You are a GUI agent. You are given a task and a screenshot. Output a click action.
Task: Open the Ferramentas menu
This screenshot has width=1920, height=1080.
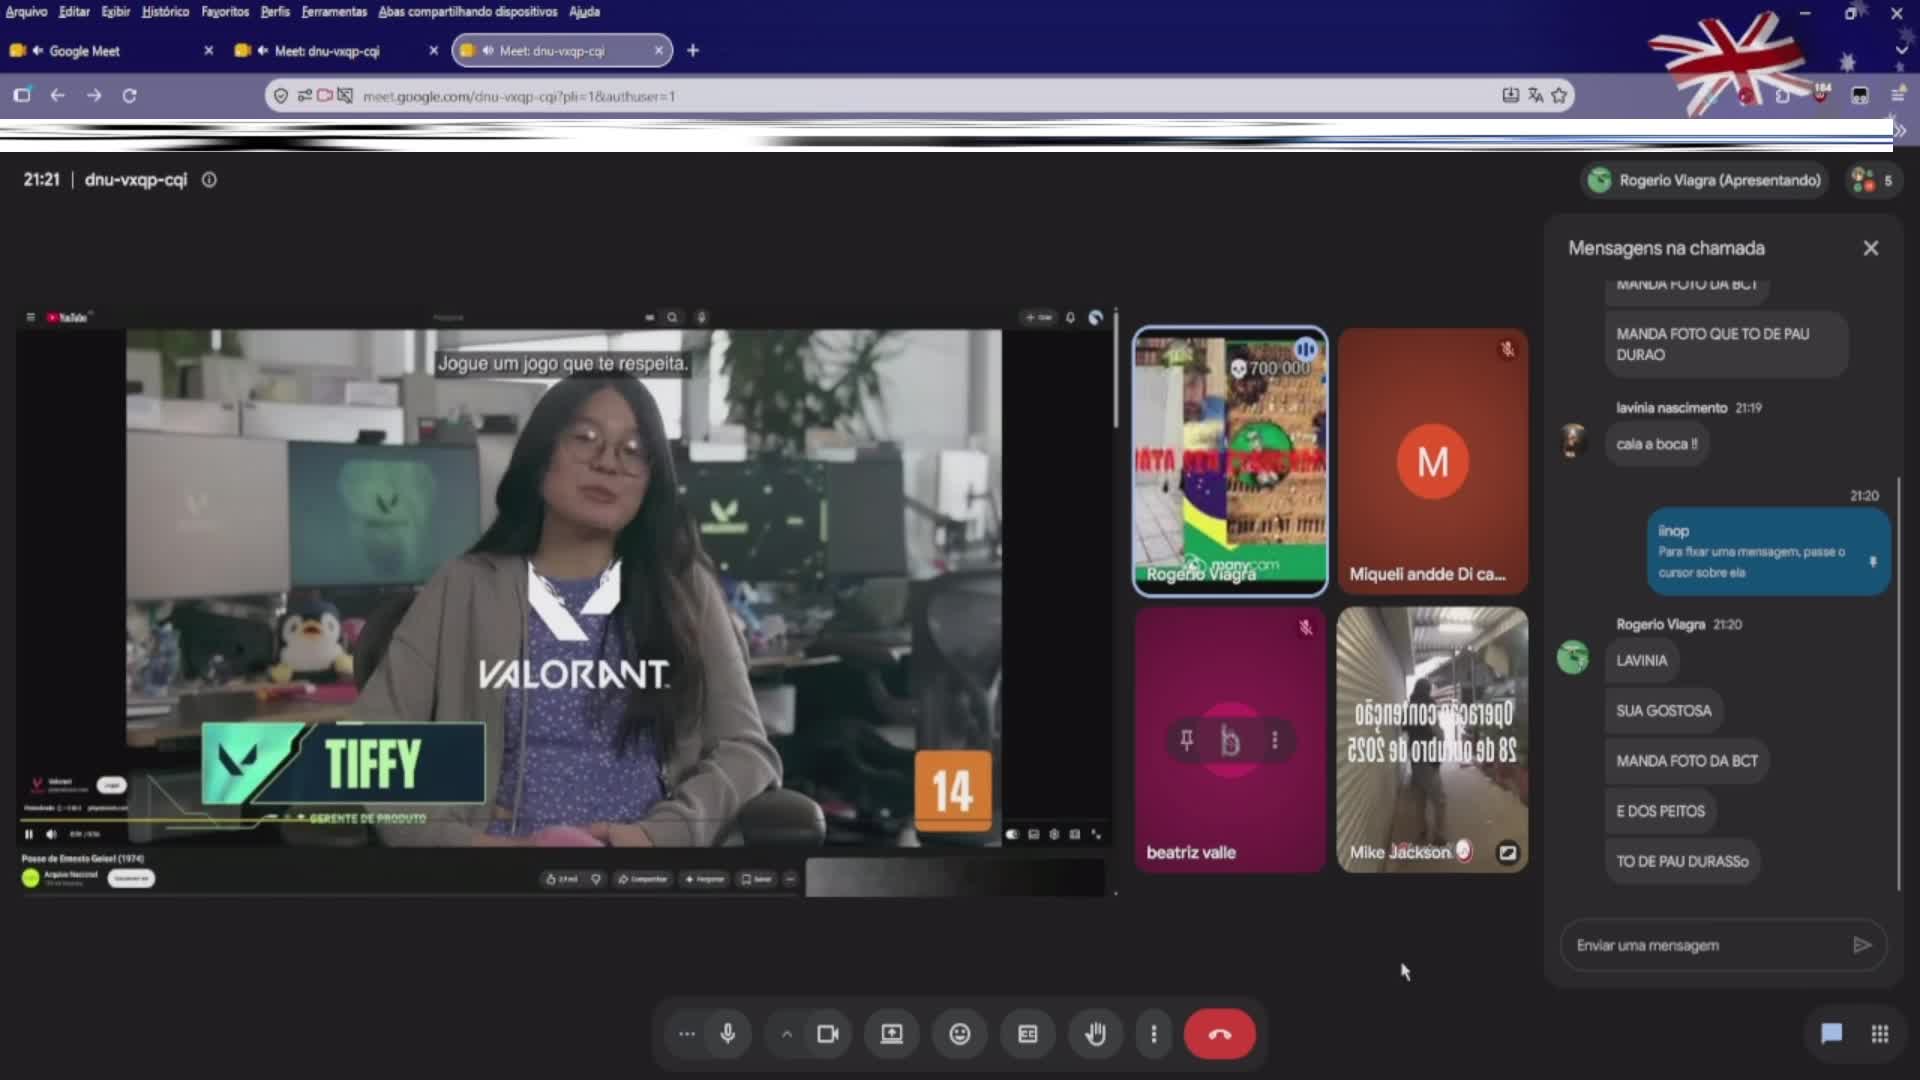coord(334,12)
